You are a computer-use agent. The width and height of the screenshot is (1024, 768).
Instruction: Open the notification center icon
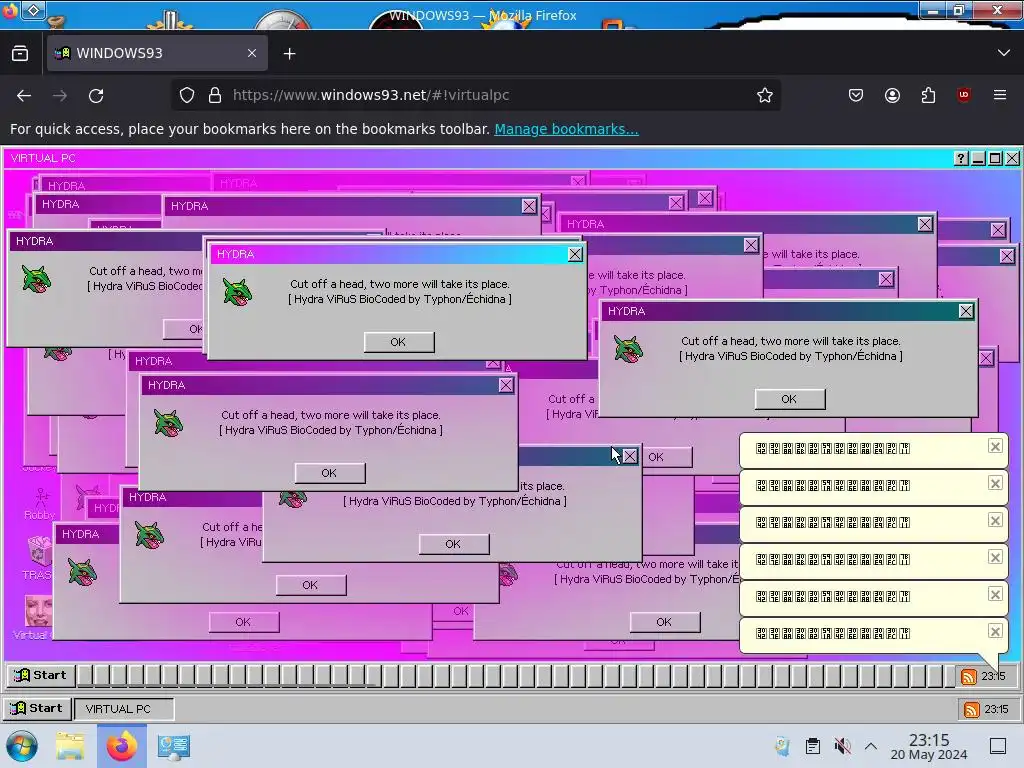click(x=998, y=746)
